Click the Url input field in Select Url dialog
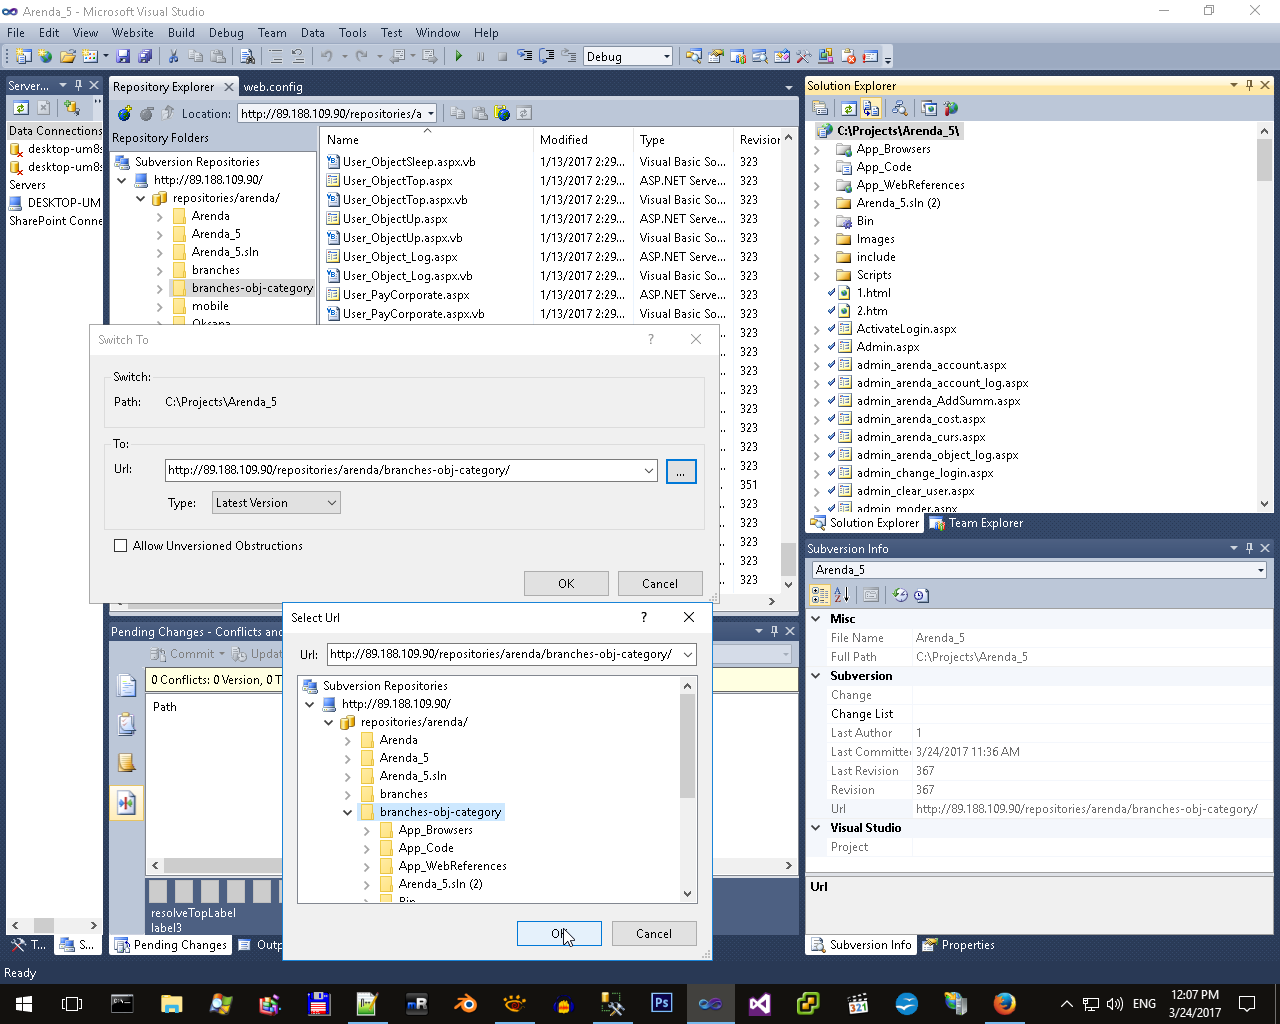Image resolution: width=1280 pixels, height=1024 pixels. (x=504, y=654)
